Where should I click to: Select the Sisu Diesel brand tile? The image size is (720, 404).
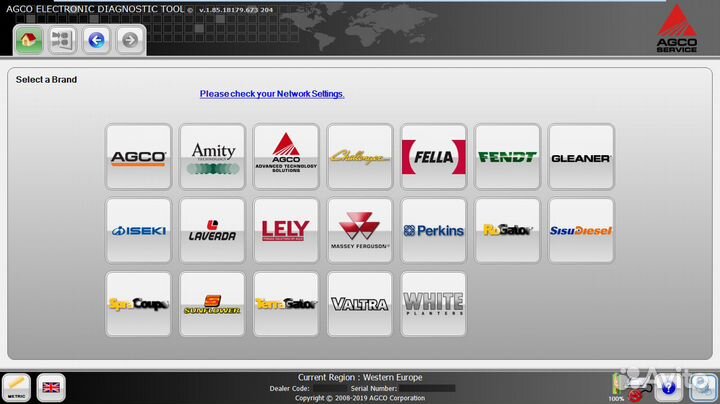[581, 231]
